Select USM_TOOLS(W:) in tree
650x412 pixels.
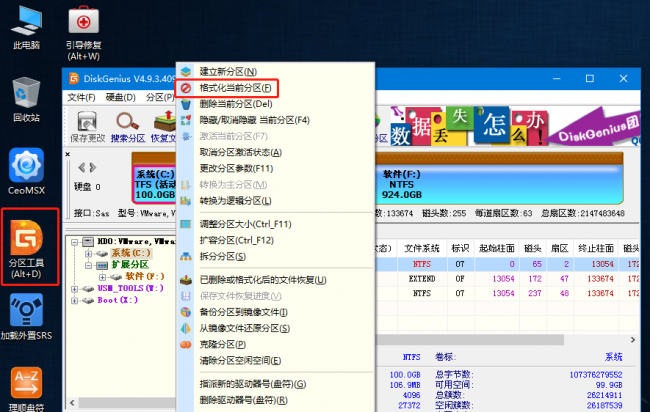click(x=131, y=288)
